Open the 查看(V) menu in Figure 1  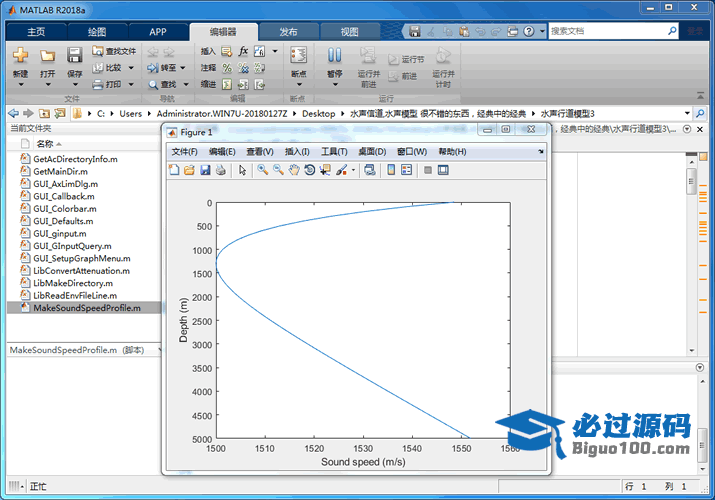[260, 152]
